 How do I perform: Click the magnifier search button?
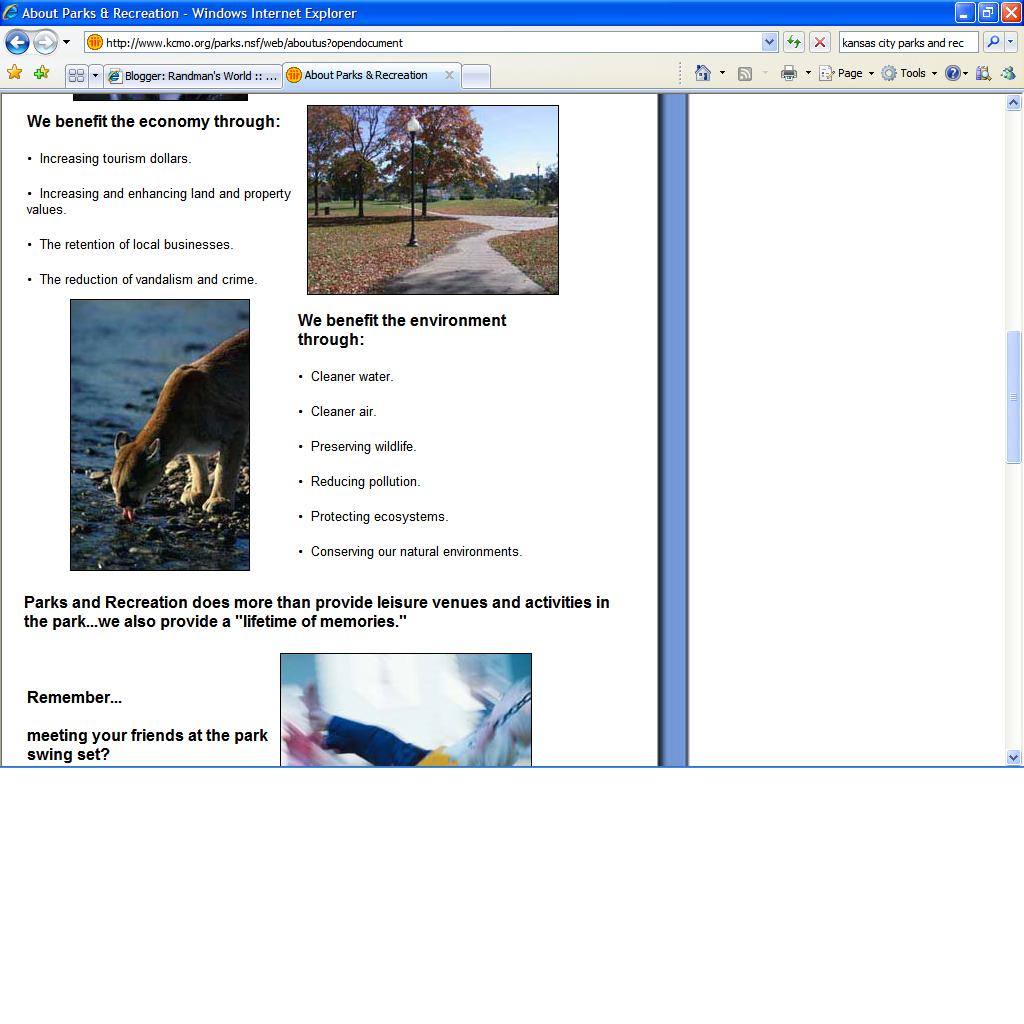993,42
